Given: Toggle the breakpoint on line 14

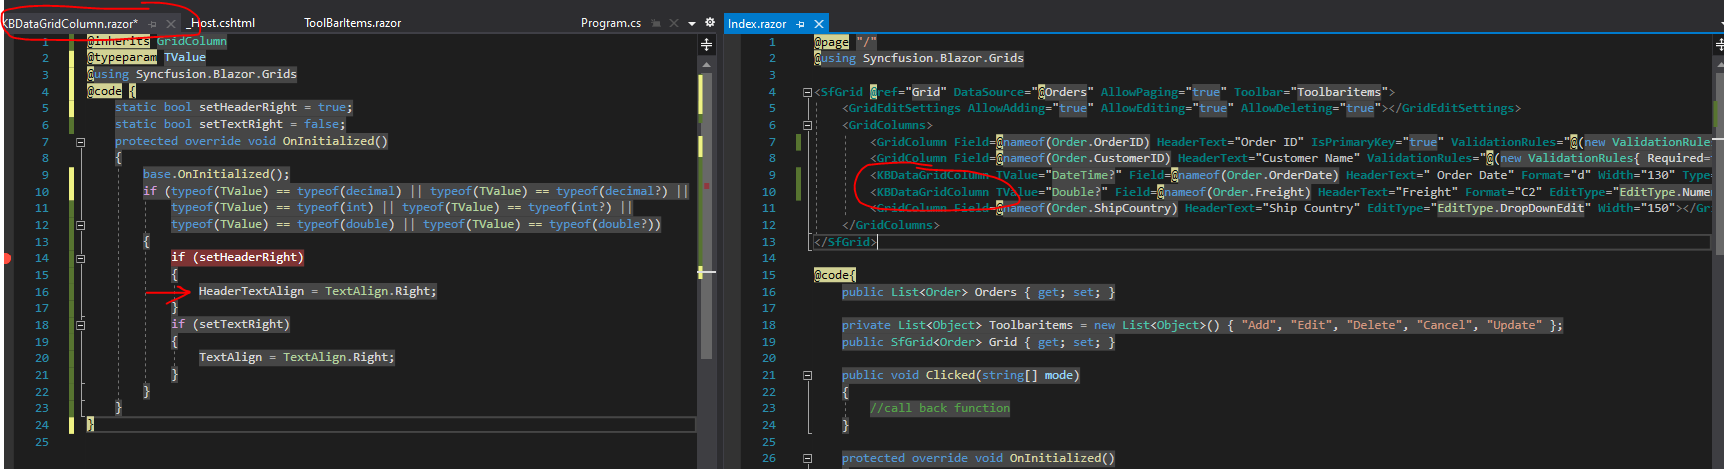Looking at the screenshot, I should pyautogui.click(x=6, y=258).
